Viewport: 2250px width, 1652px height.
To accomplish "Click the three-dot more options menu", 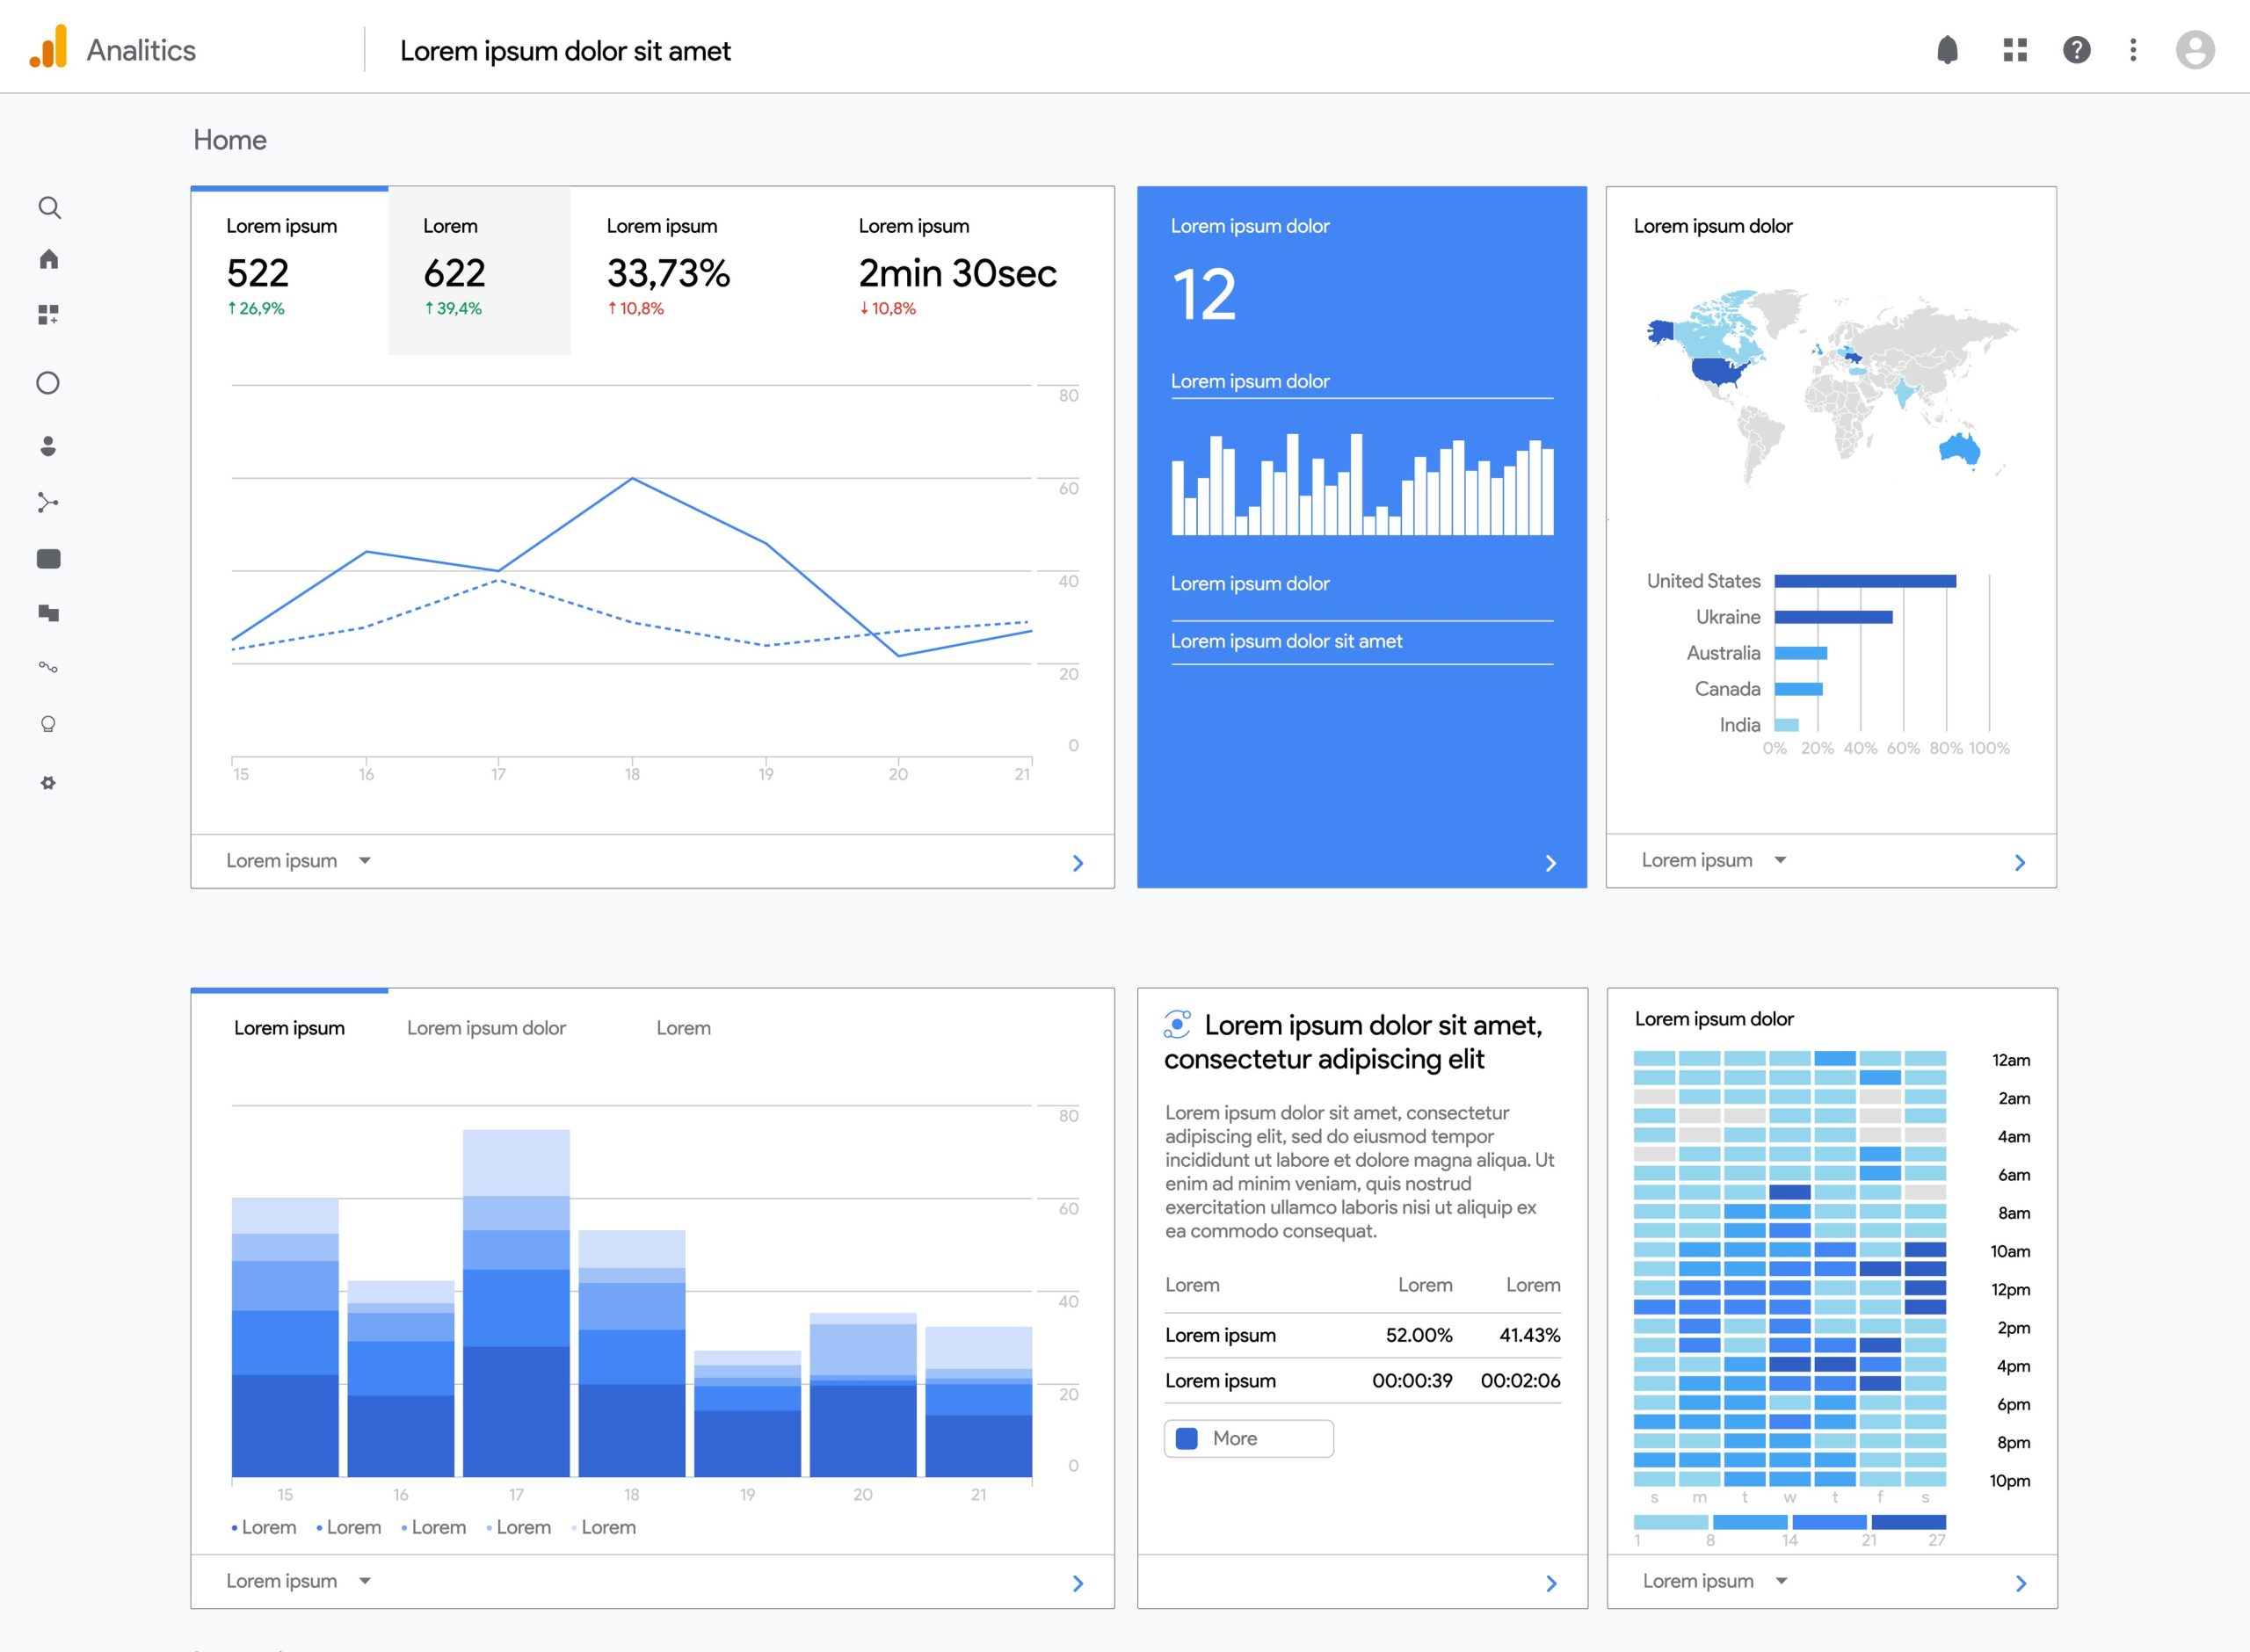I will [x=2133, y=50].
